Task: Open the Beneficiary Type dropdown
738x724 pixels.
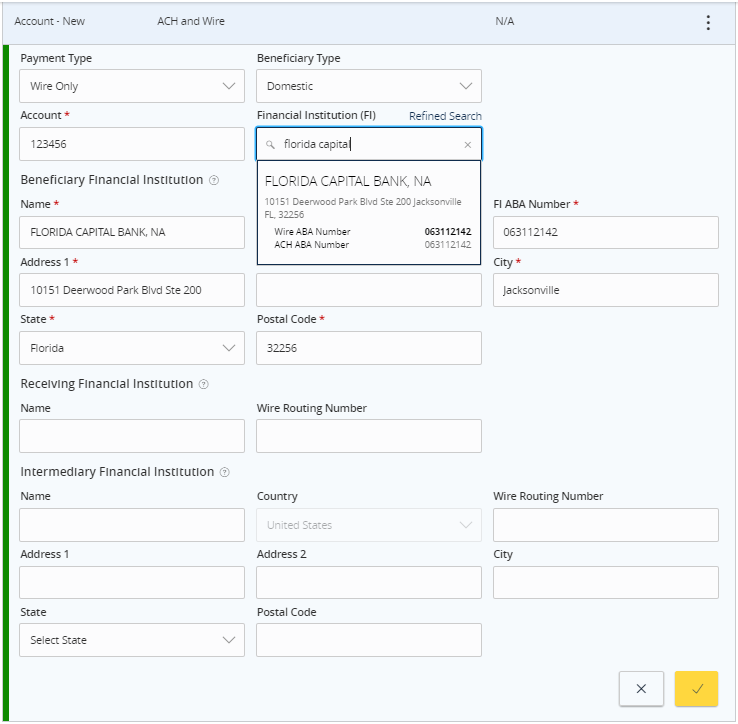Action: [x=369, y=86]
